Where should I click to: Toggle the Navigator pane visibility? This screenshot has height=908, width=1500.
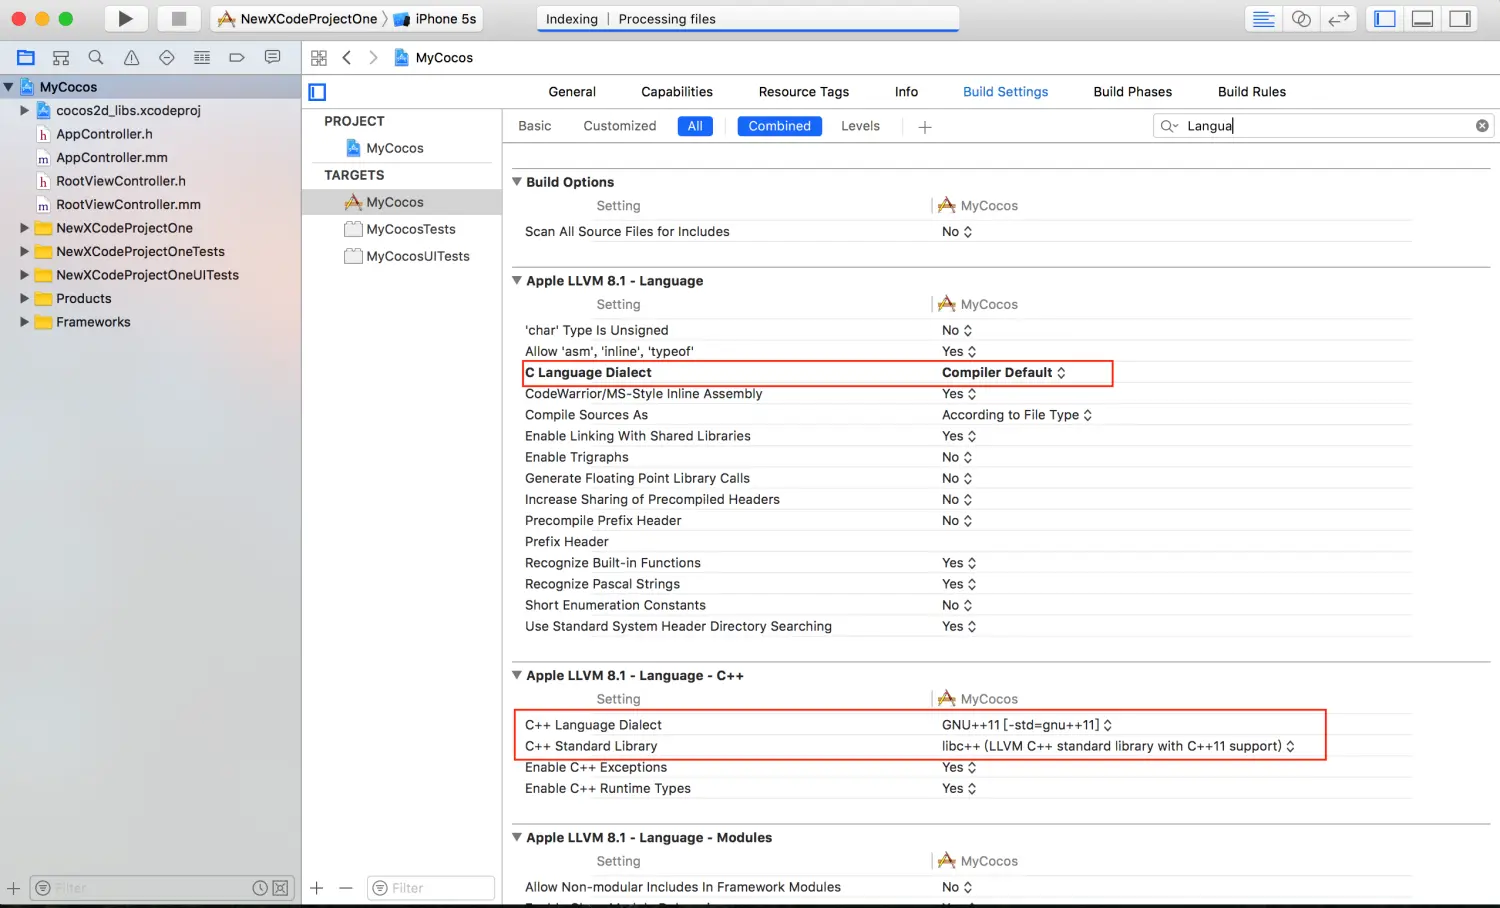pos(1385,19)
